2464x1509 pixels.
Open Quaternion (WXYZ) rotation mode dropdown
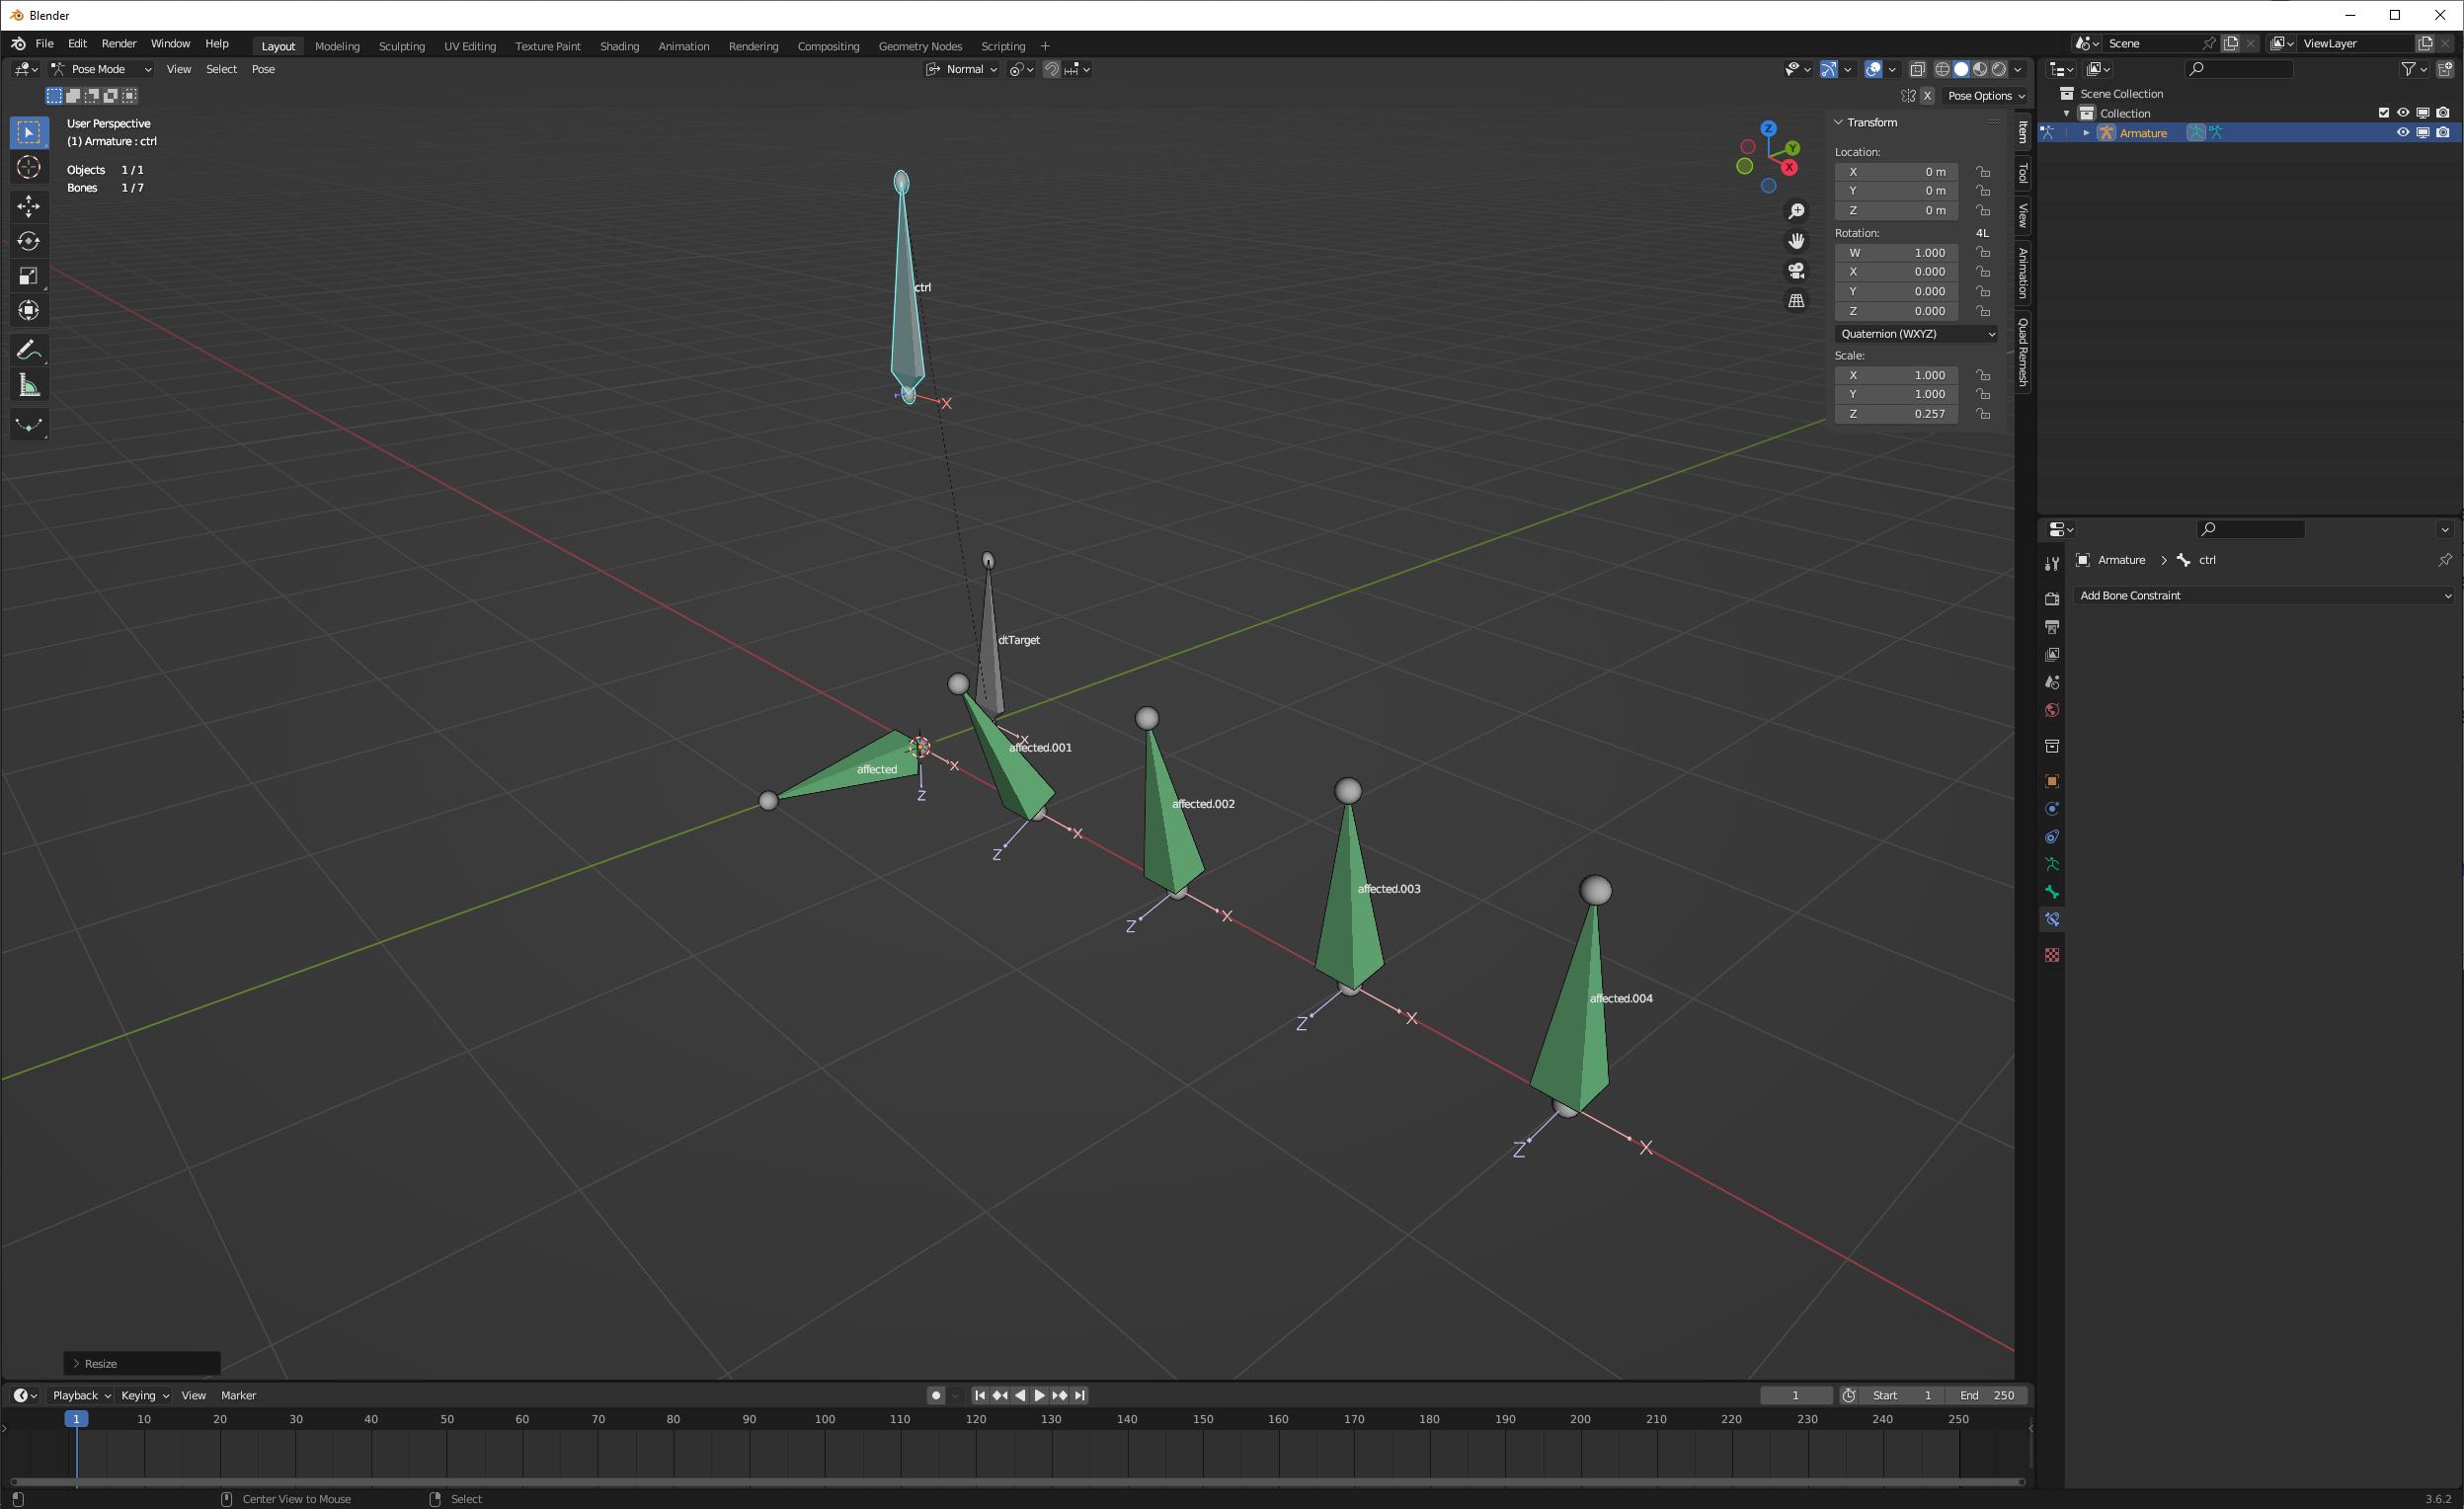click(x=1917, y=334)
